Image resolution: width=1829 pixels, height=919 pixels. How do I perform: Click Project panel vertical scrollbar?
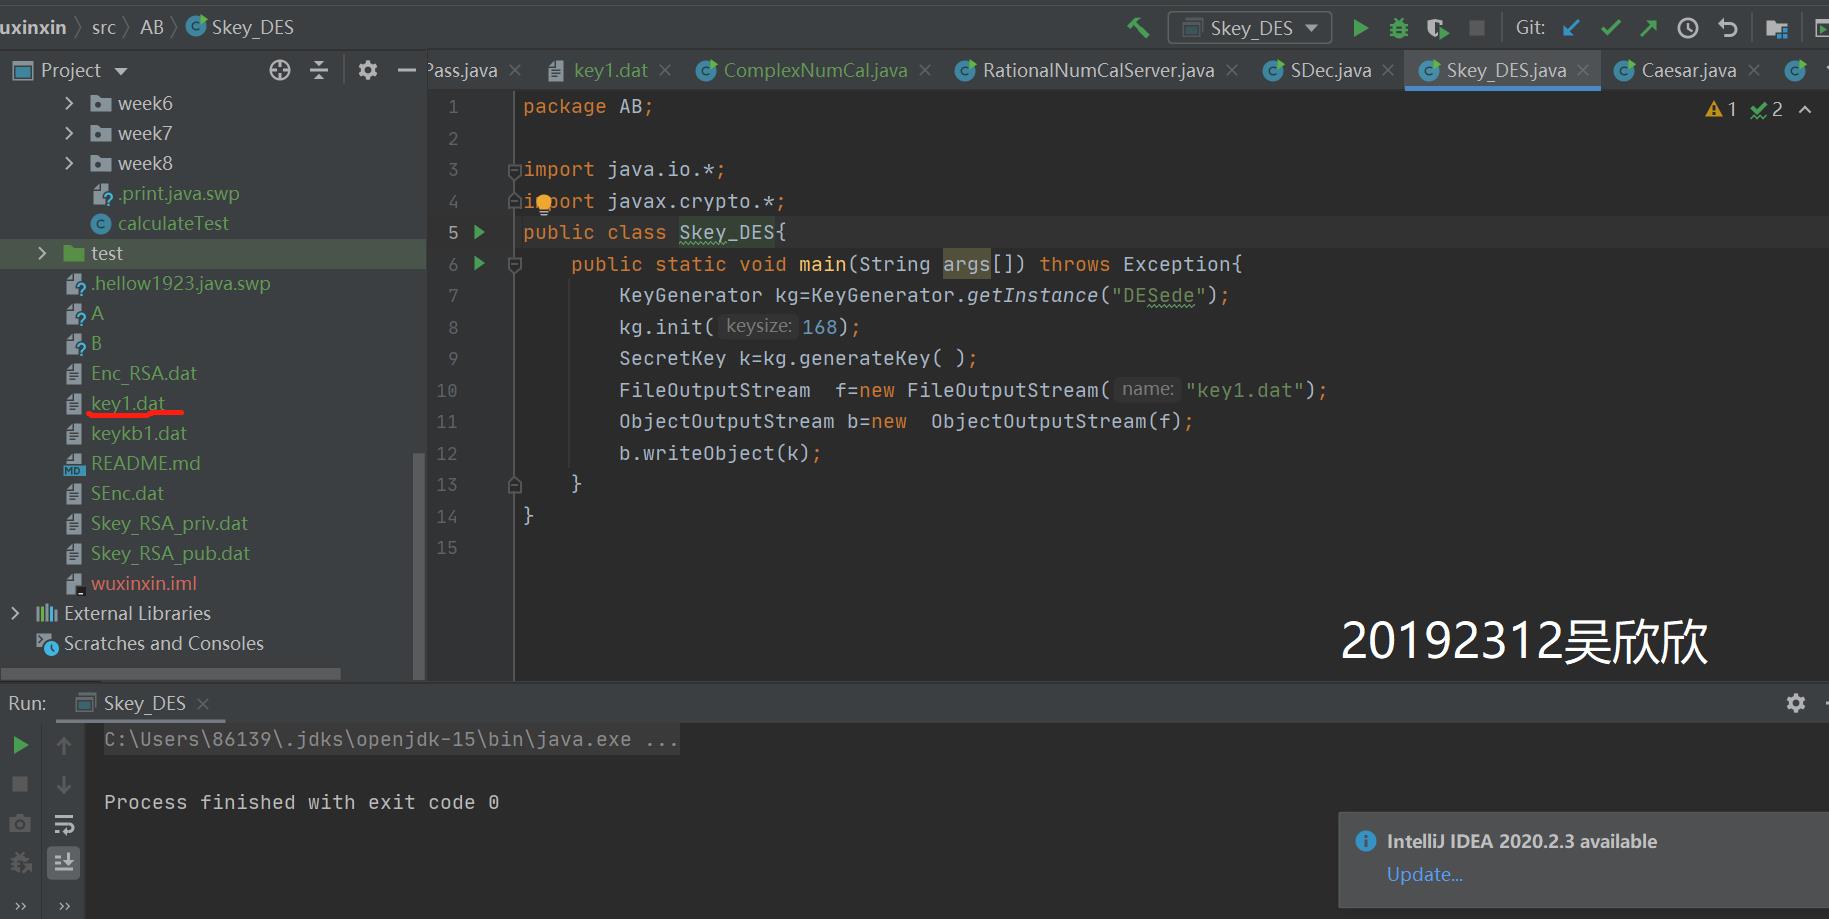(417, 565)
